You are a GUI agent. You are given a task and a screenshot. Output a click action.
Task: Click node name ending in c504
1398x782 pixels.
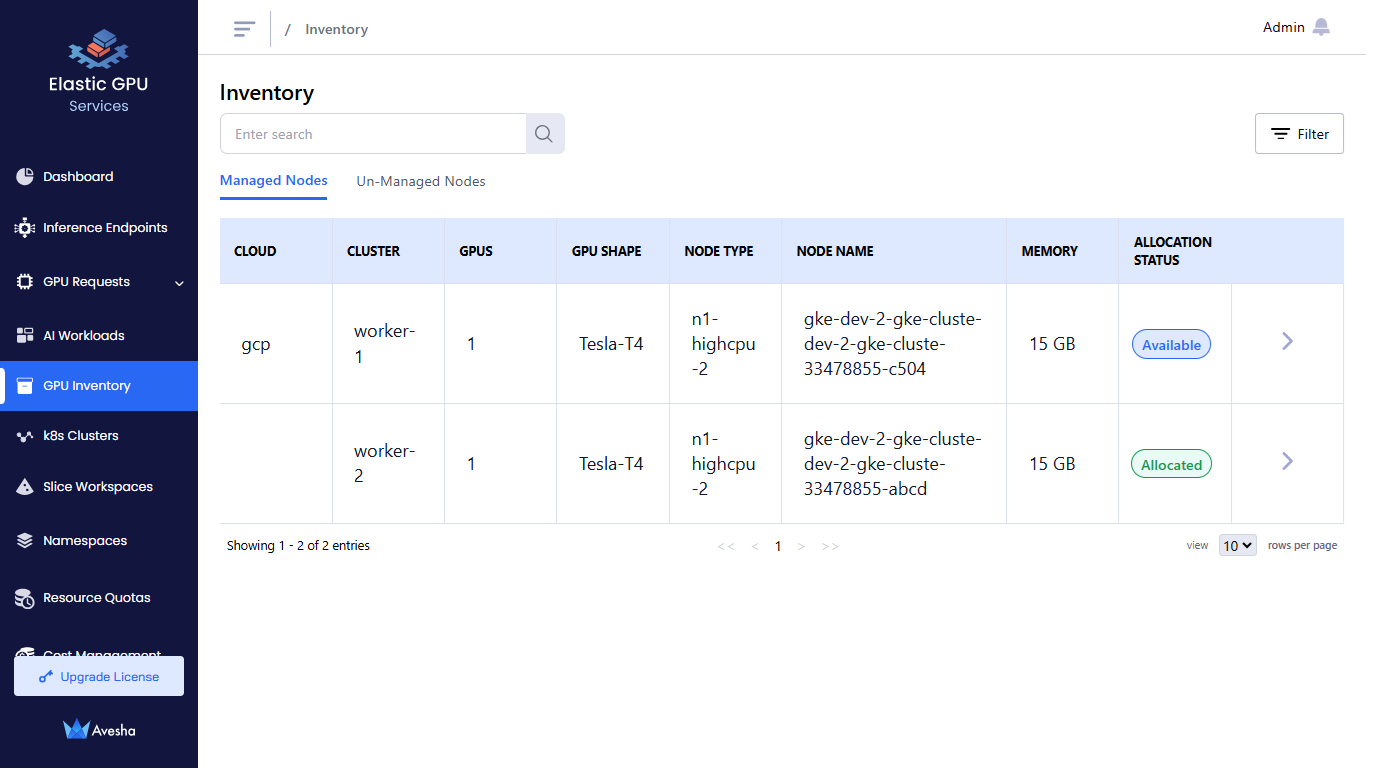[893, 344]
